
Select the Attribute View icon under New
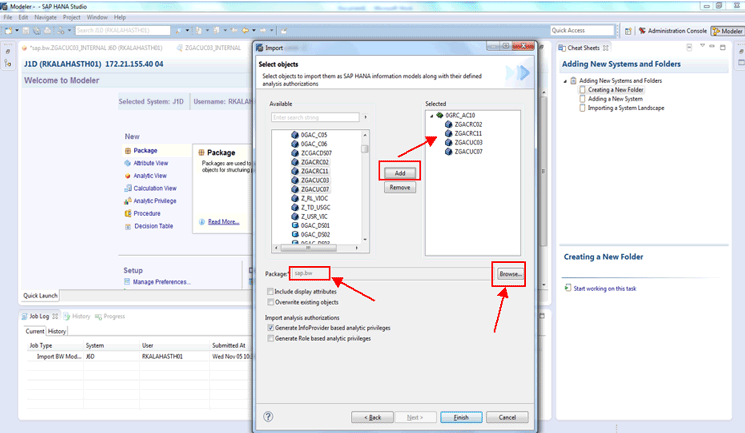(127, 163)
